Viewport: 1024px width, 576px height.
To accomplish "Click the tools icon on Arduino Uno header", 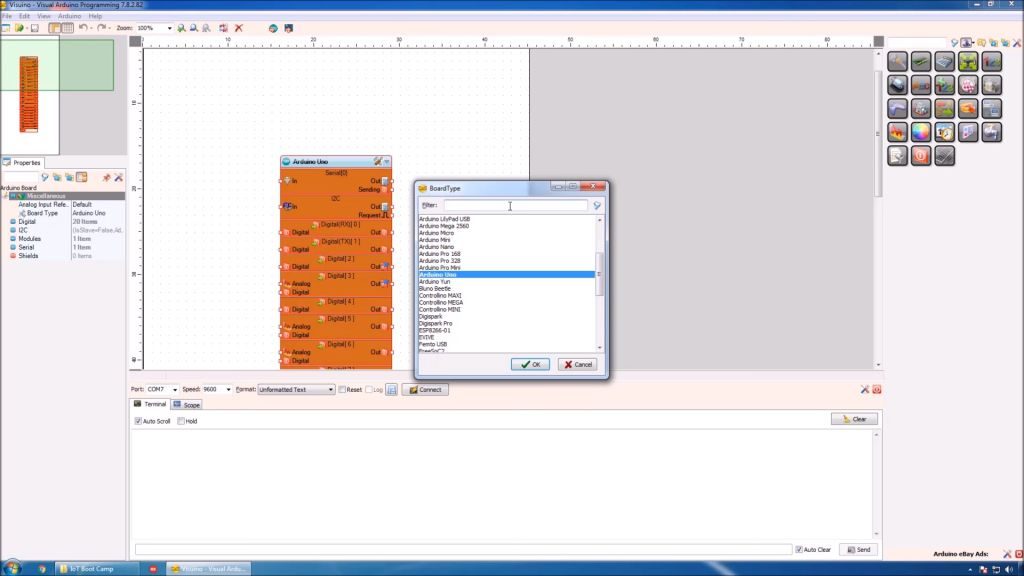I will point(378,161).
